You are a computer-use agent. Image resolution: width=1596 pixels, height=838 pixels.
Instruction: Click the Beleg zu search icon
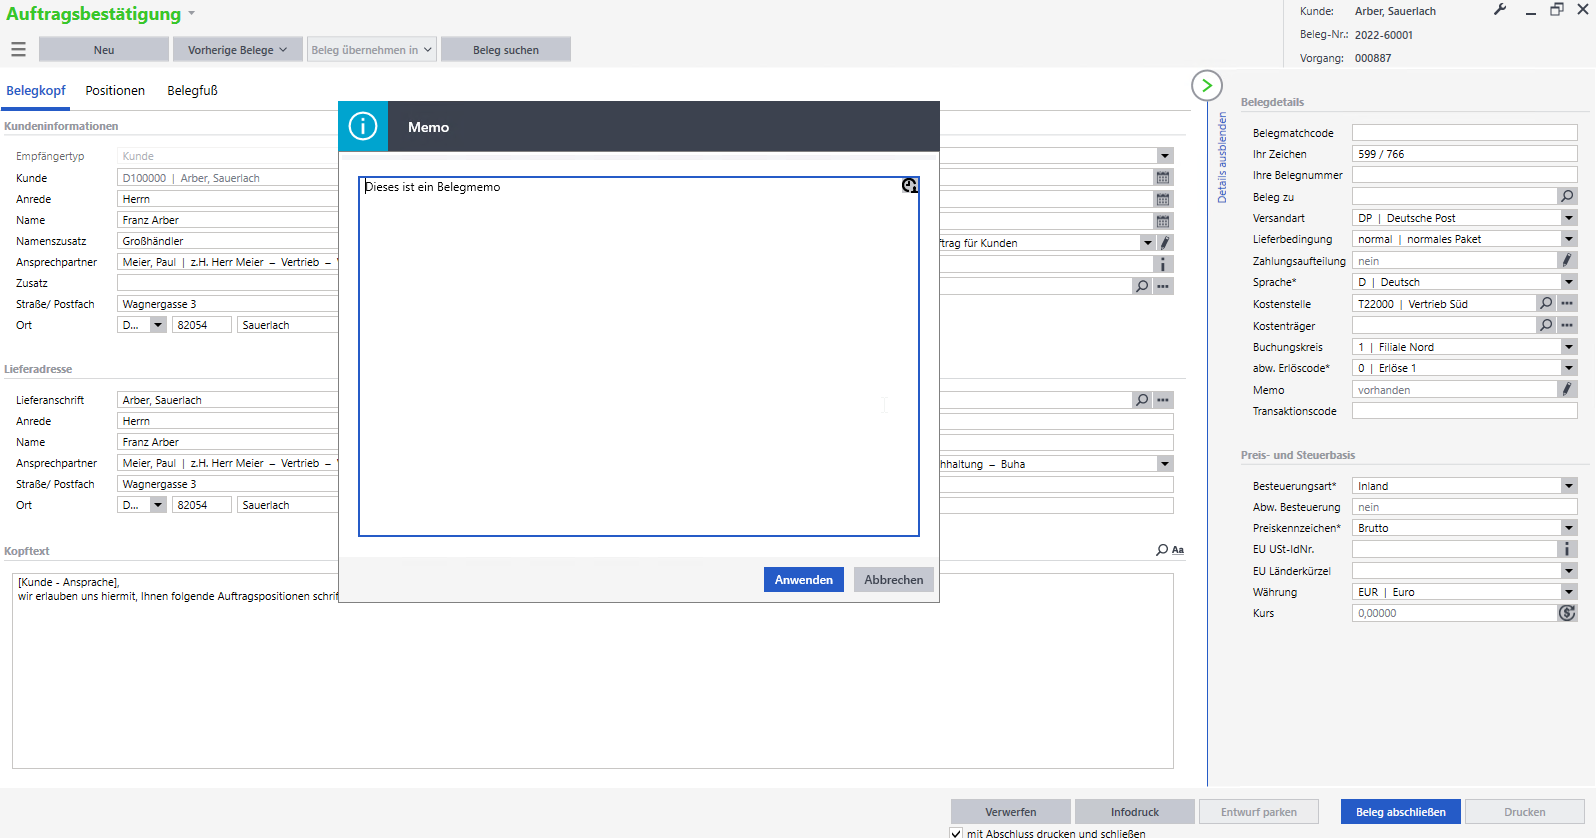click(1567, 197)
